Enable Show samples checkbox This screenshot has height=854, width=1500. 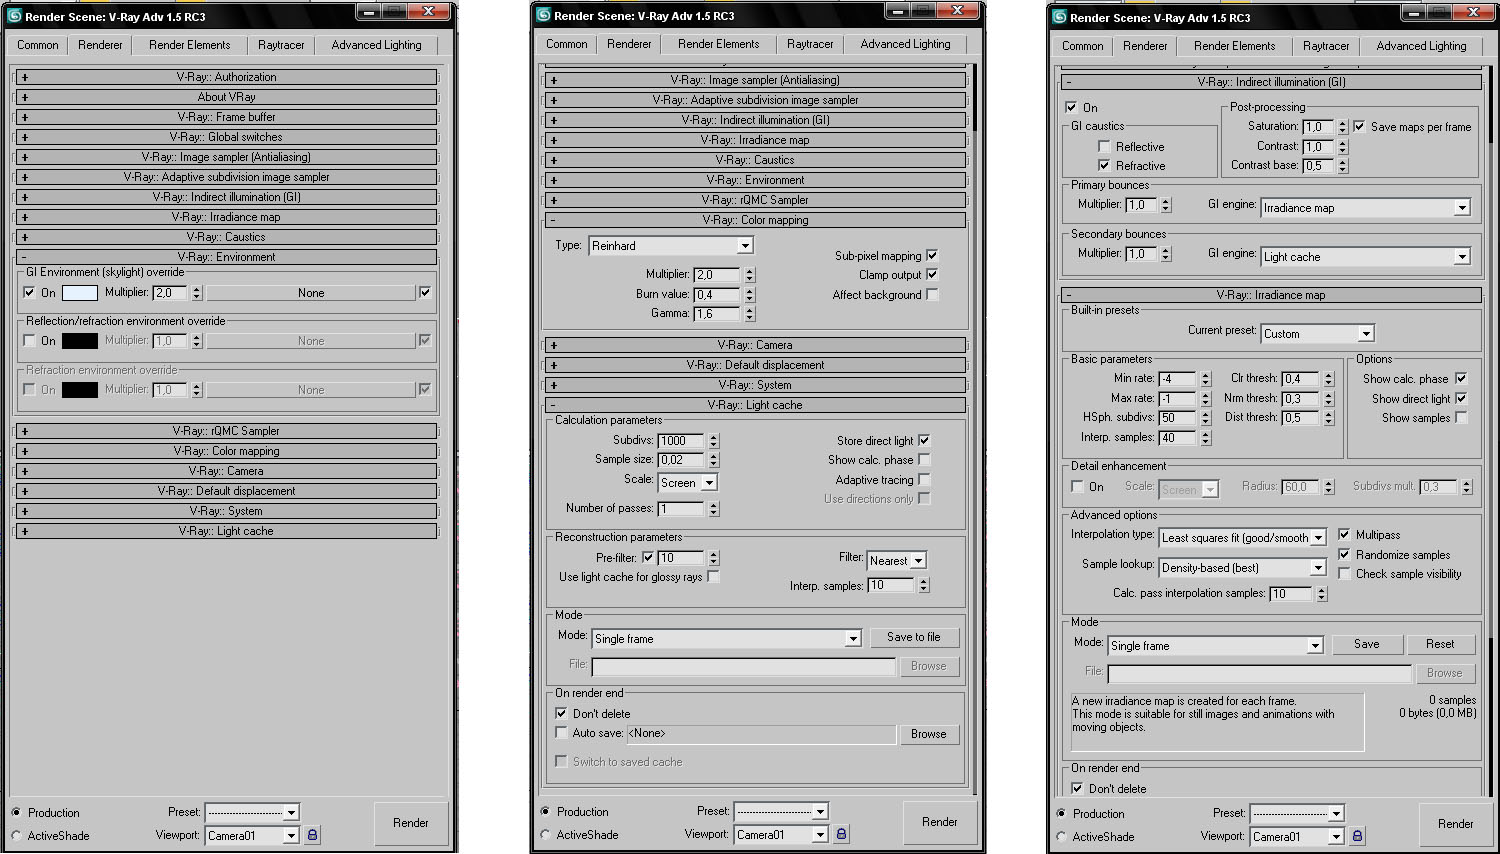point(1461,418)
